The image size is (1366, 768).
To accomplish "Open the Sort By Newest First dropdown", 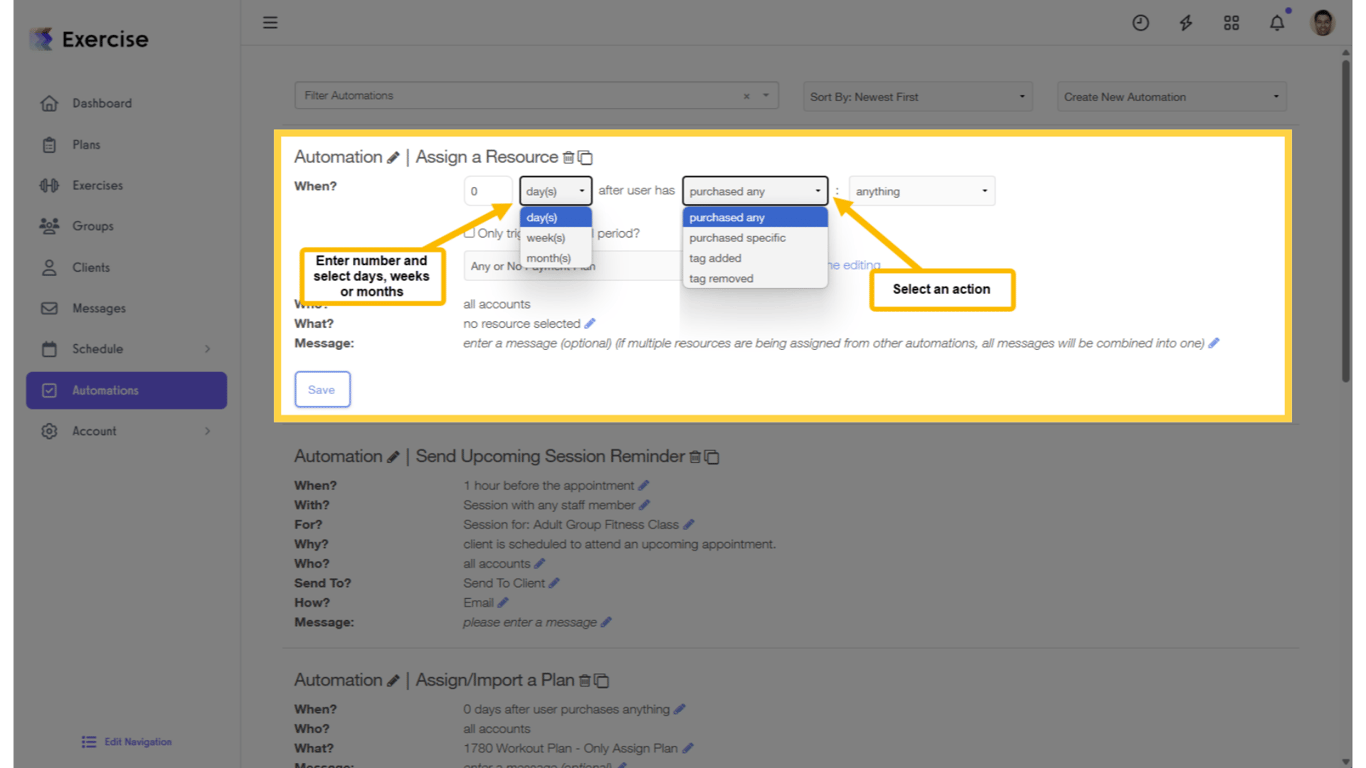I will pyautogui.click(x=916, y=96).
